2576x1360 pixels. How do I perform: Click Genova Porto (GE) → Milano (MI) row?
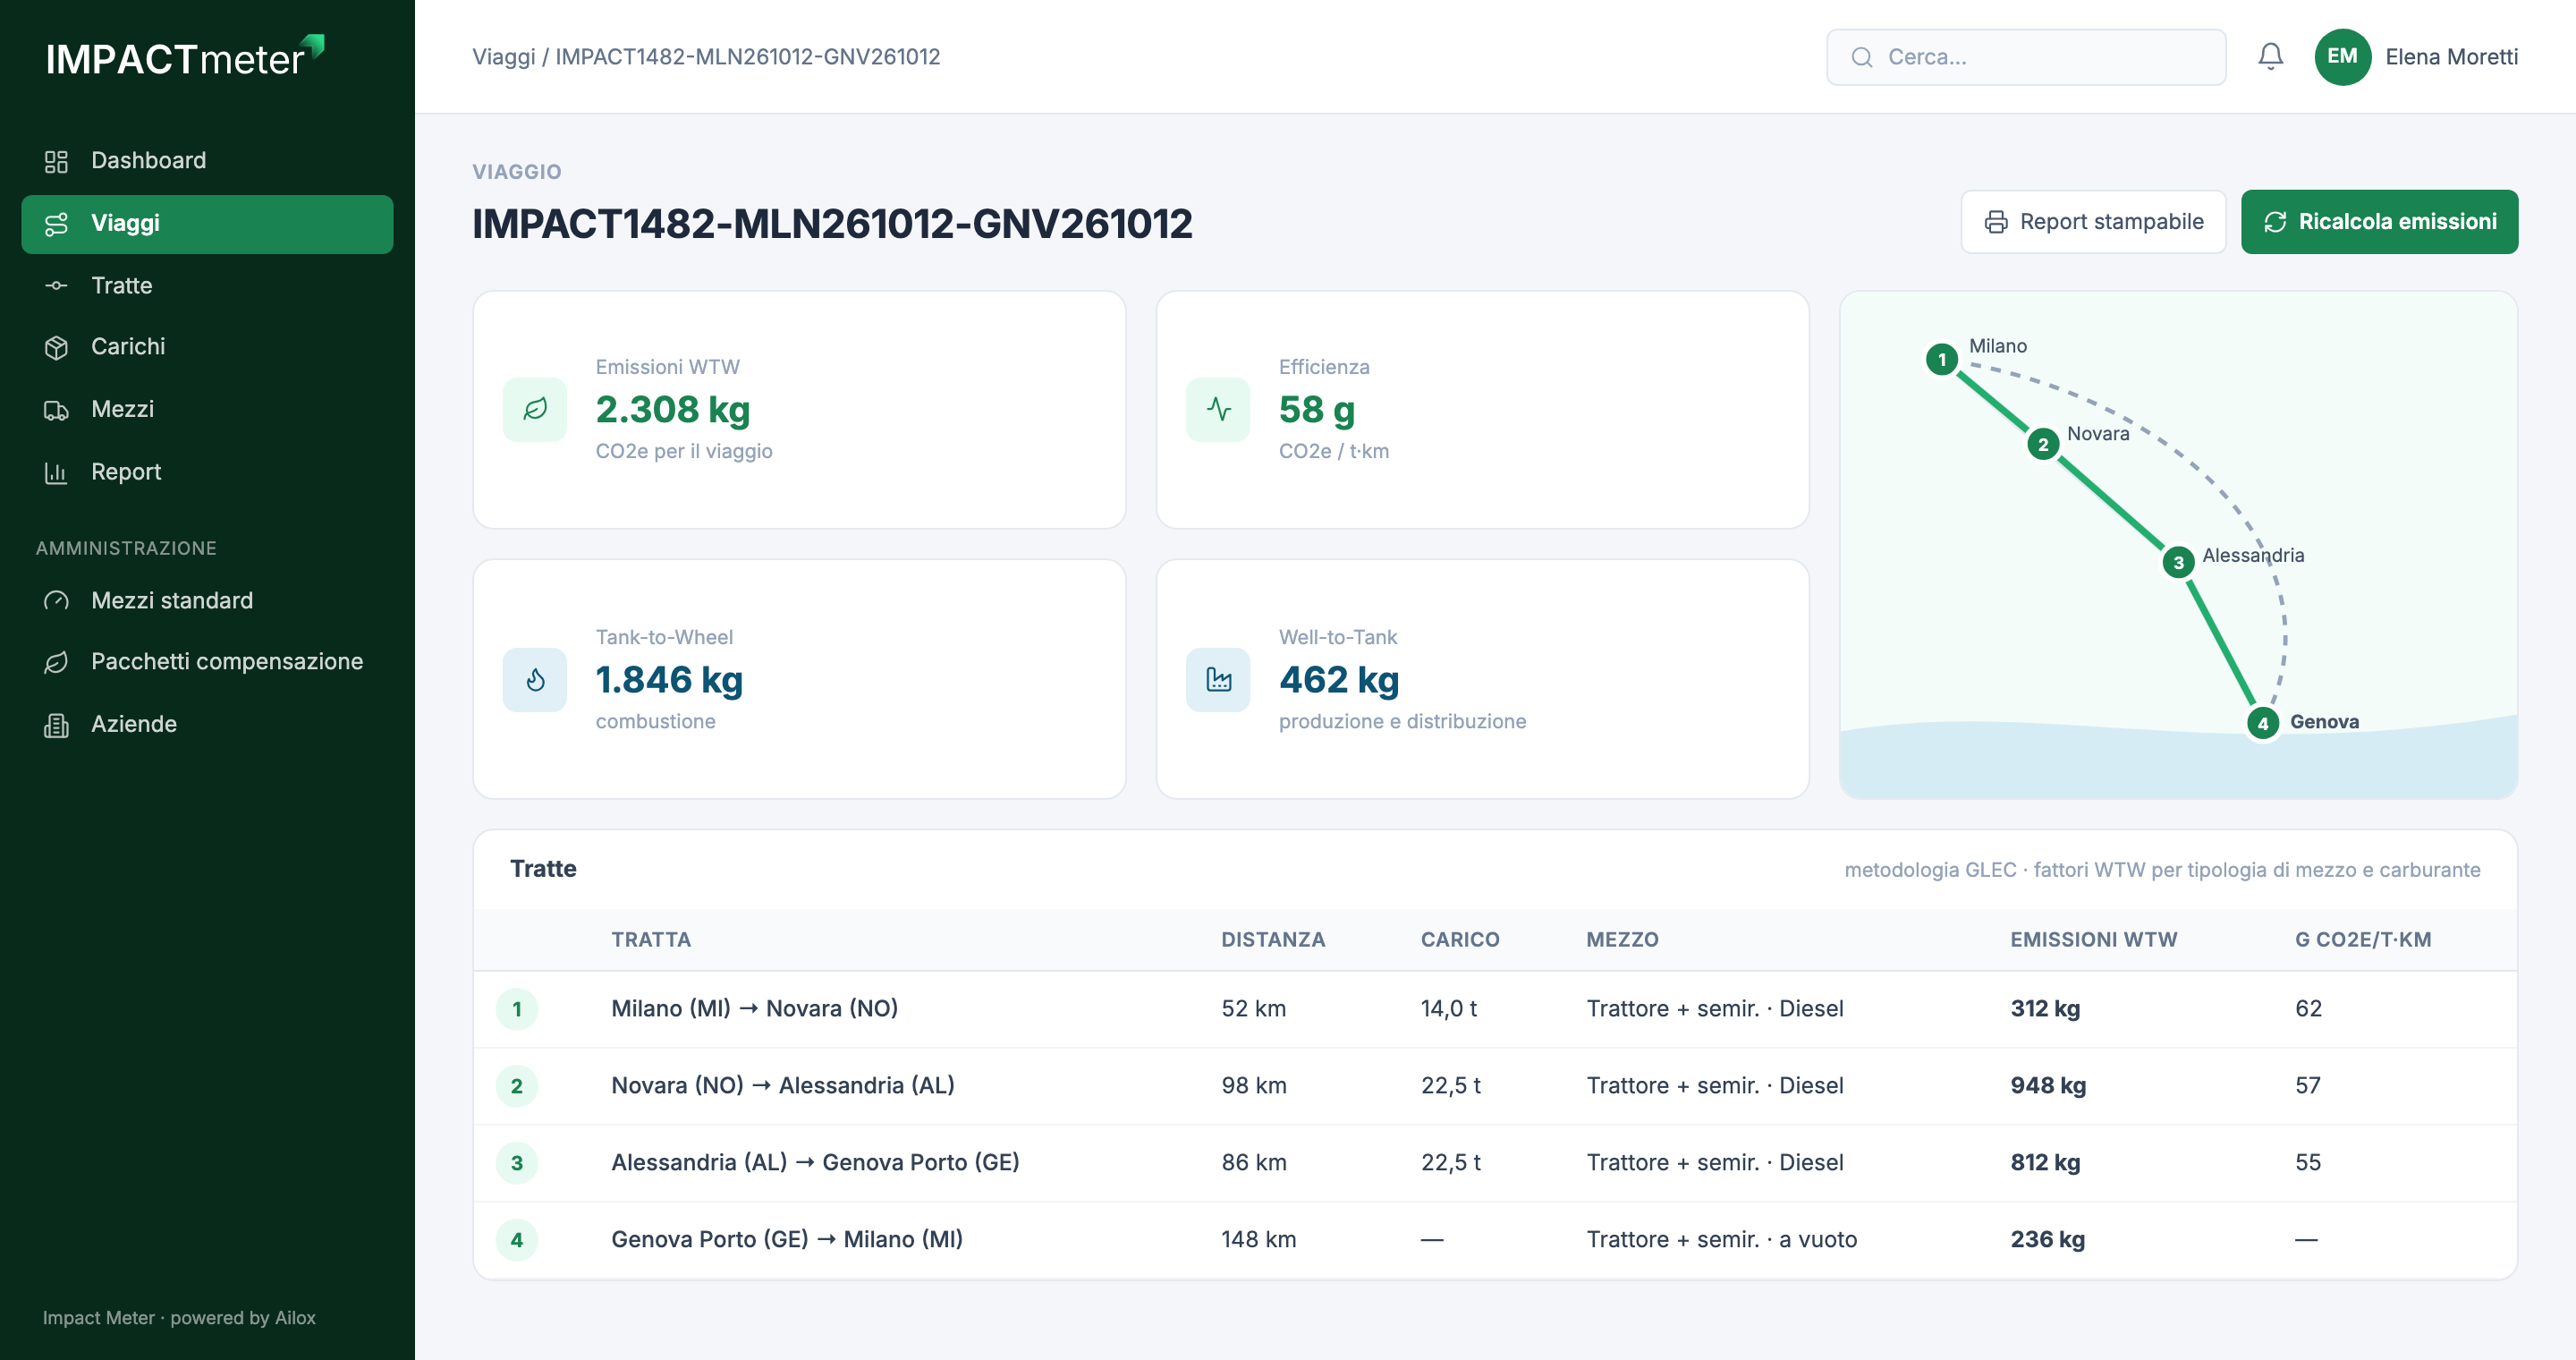pos(1495,1240)
